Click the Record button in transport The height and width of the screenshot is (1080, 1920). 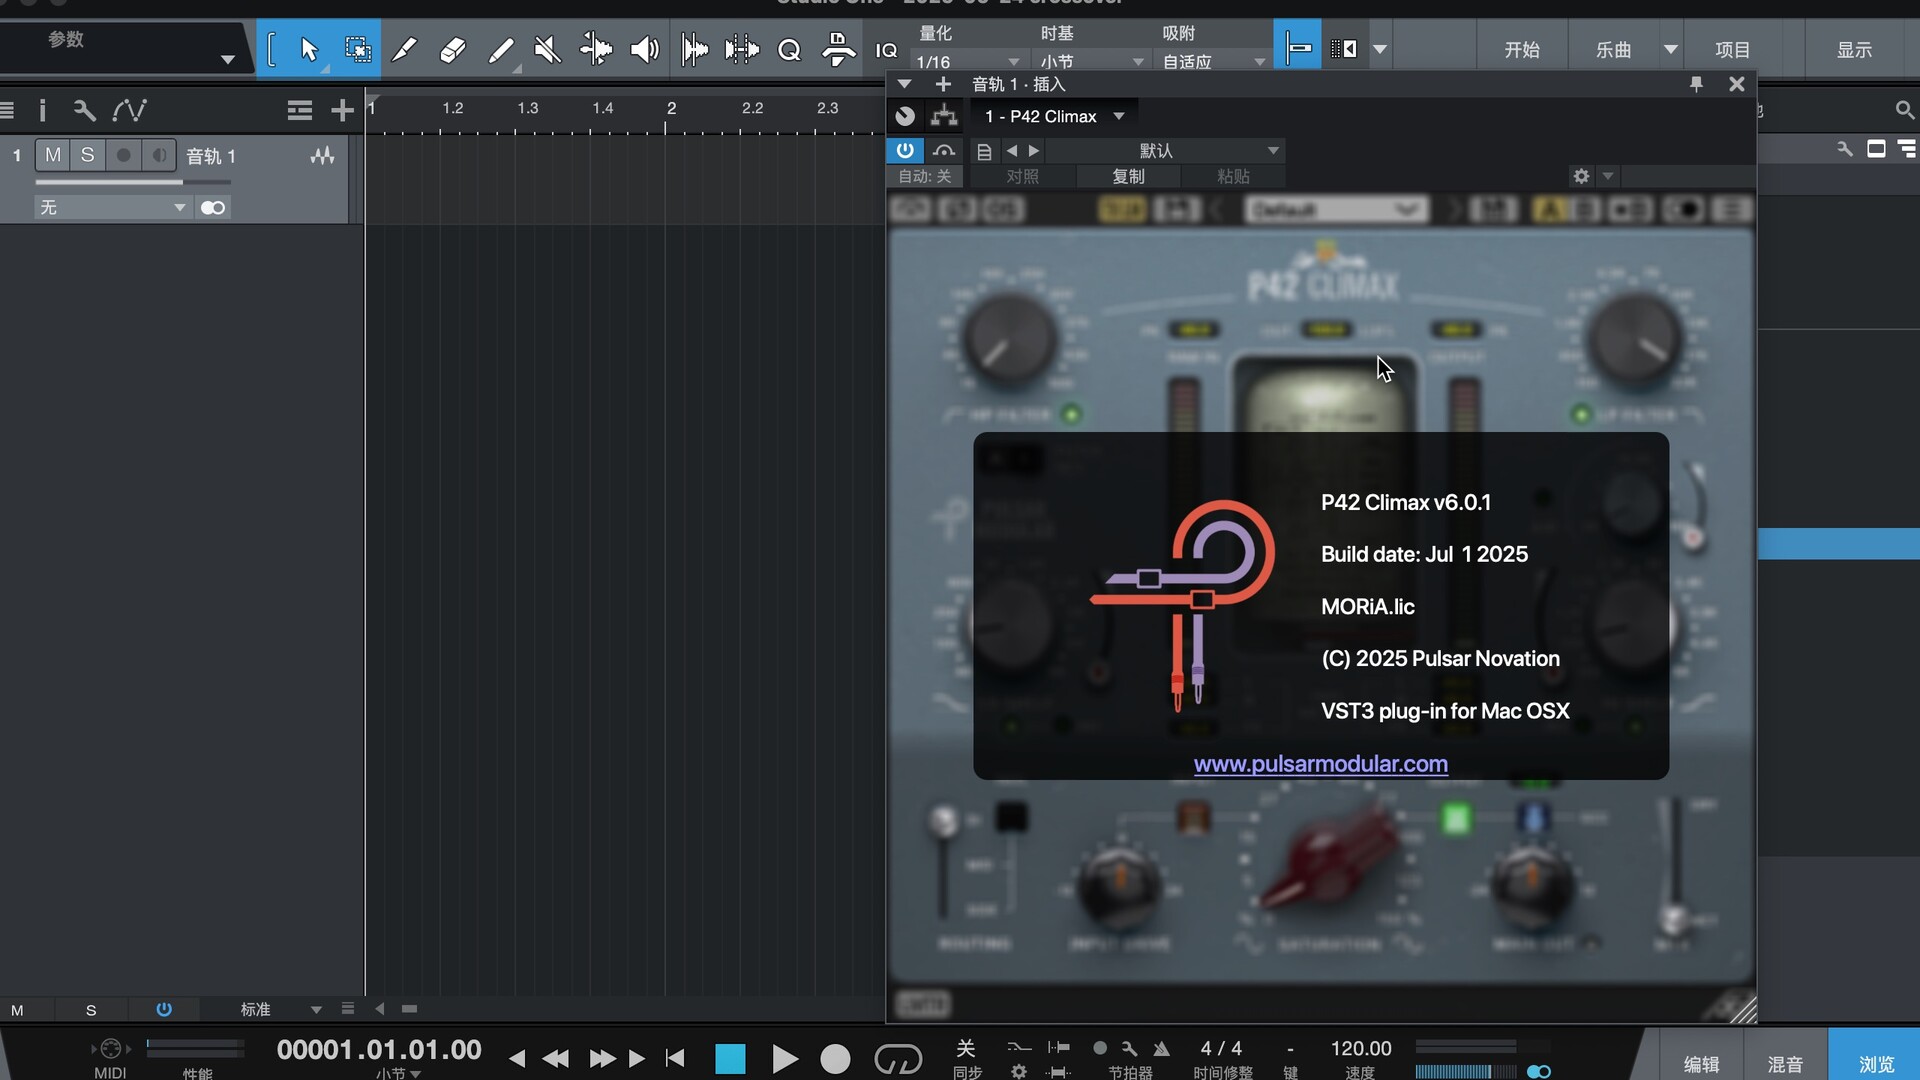(x=835, y=1058)
